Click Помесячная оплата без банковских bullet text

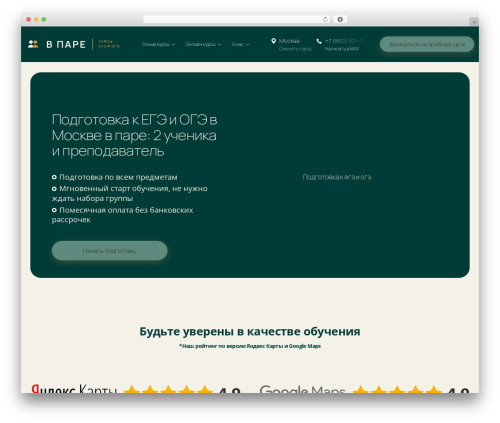[123, 215]
